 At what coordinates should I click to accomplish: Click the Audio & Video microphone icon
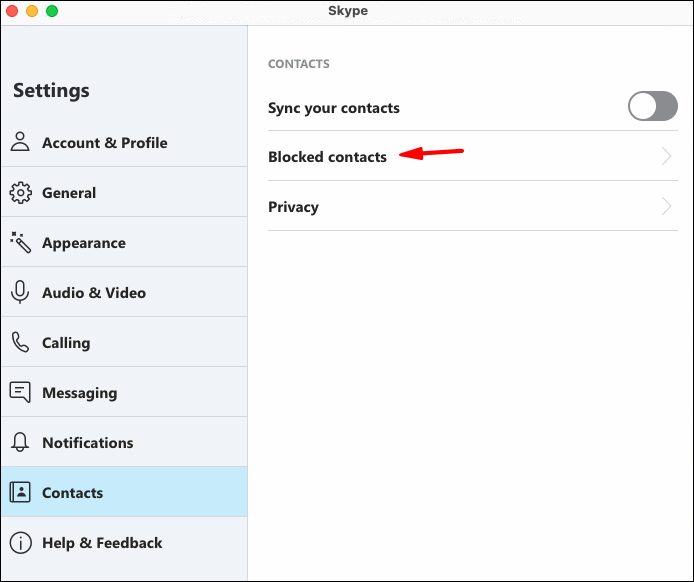[x=20, y=292]
